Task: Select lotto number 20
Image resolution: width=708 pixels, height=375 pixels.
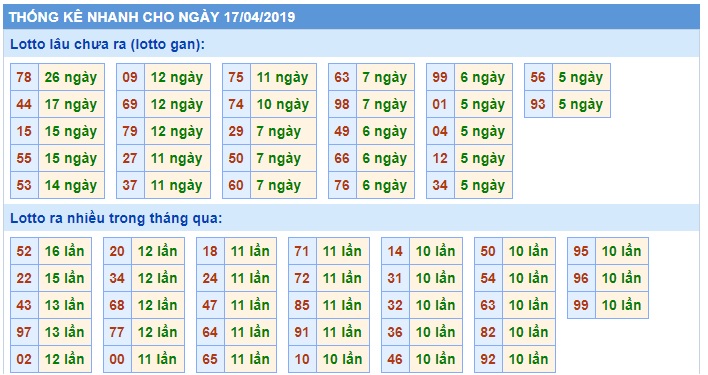Action: coord(117,251)
